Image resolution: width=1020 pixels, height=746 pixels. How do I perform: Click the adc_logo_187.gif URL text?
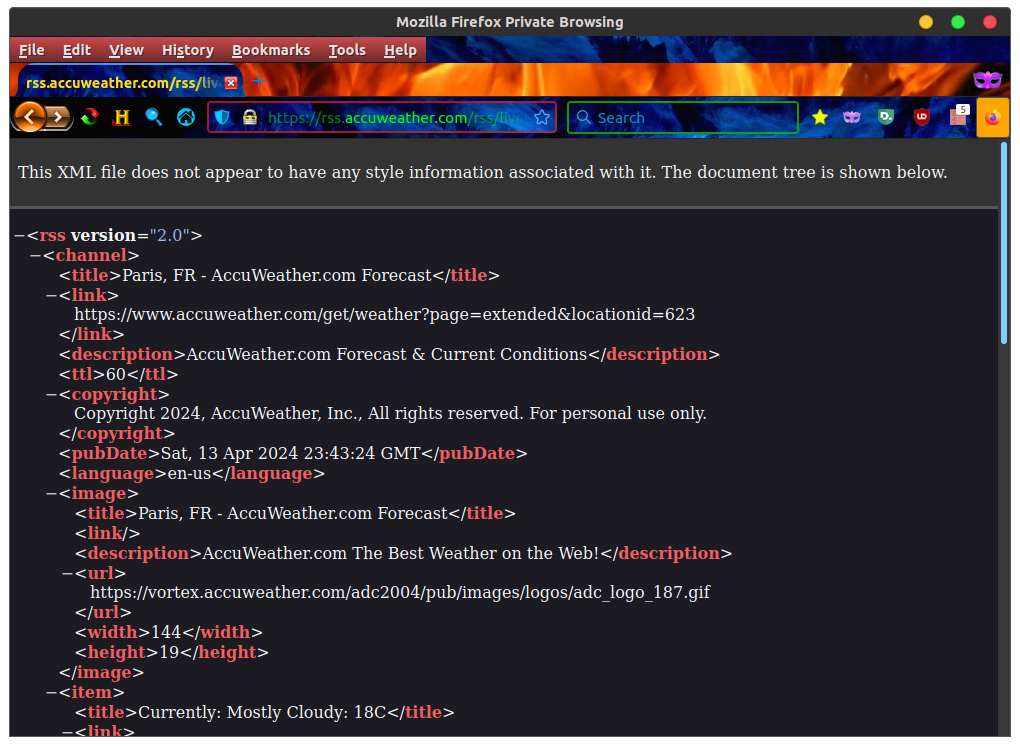(x=400, y=593)
